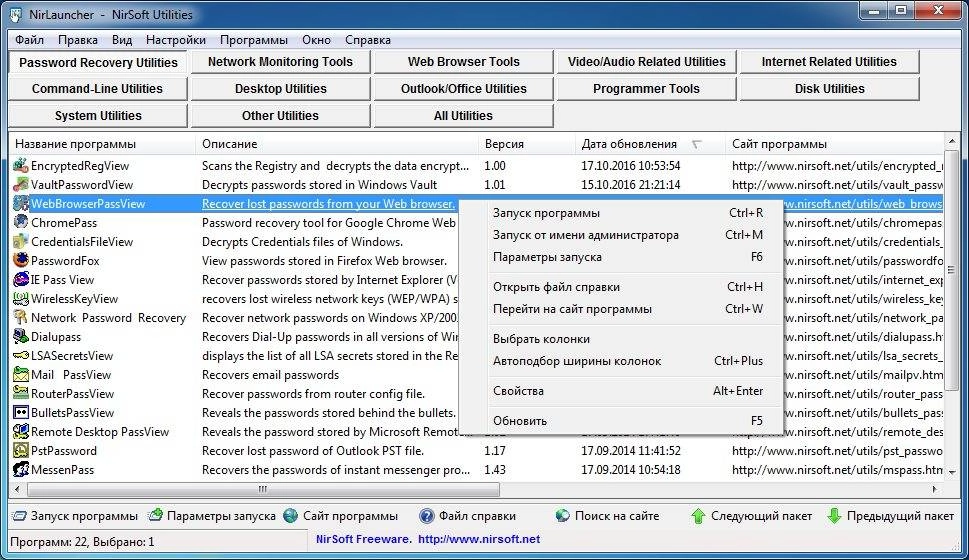Click the horizontal scrollbar thumb
969x560 pixels.
coord(263,489)
